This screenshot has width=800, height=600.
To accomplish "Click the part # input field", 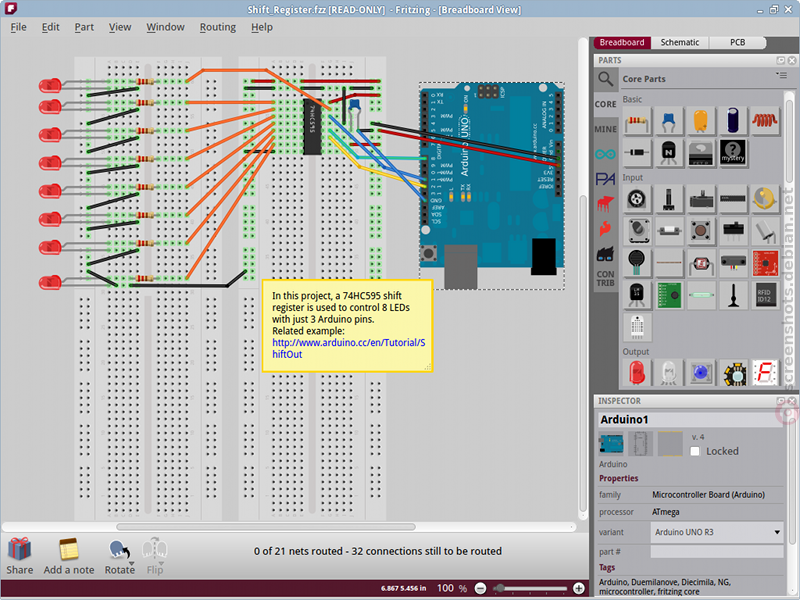I will pyautogui.click(x=717, y=552).
